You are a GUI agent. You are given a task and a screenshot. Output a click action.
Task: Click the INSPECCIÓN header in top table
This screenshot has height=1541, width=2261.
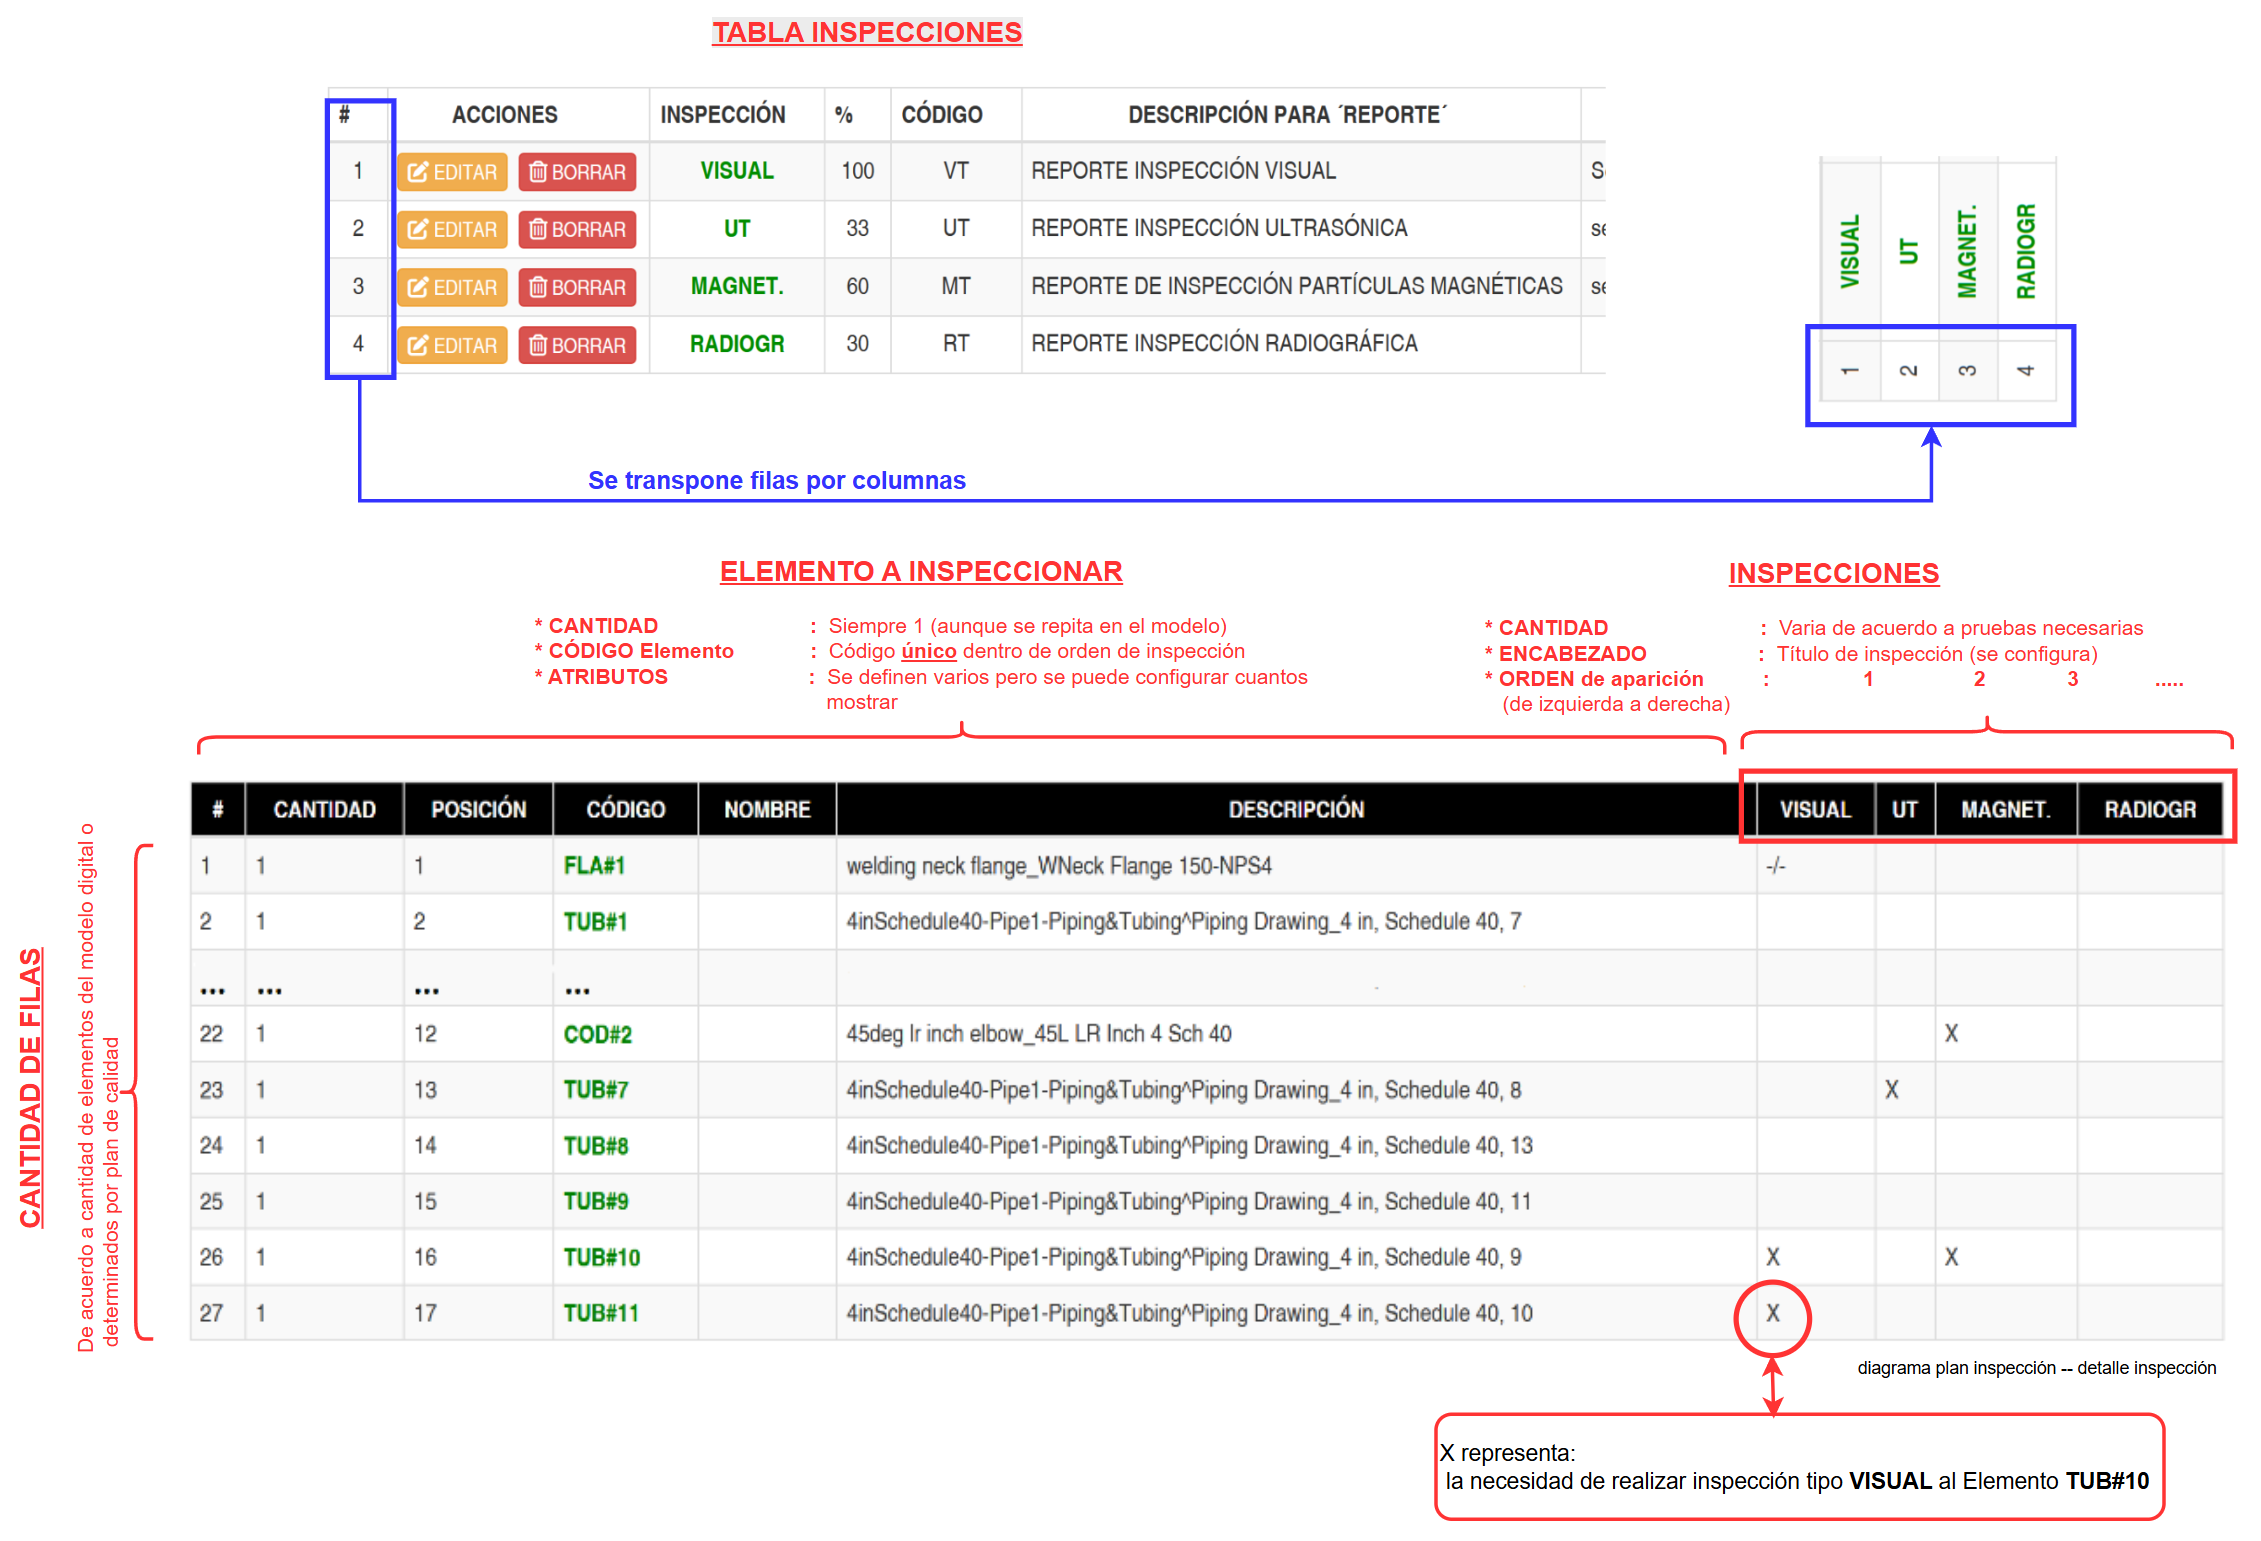tap(722, 115)
